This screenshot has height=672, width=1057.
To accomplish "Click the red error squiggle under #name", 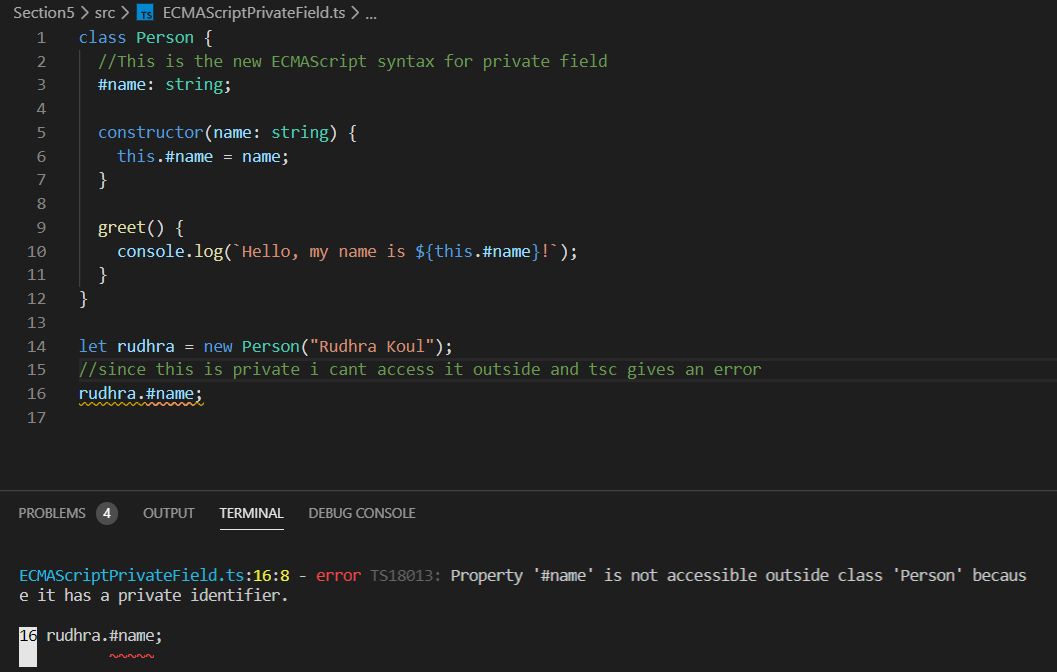I will (x=131, y=657).
